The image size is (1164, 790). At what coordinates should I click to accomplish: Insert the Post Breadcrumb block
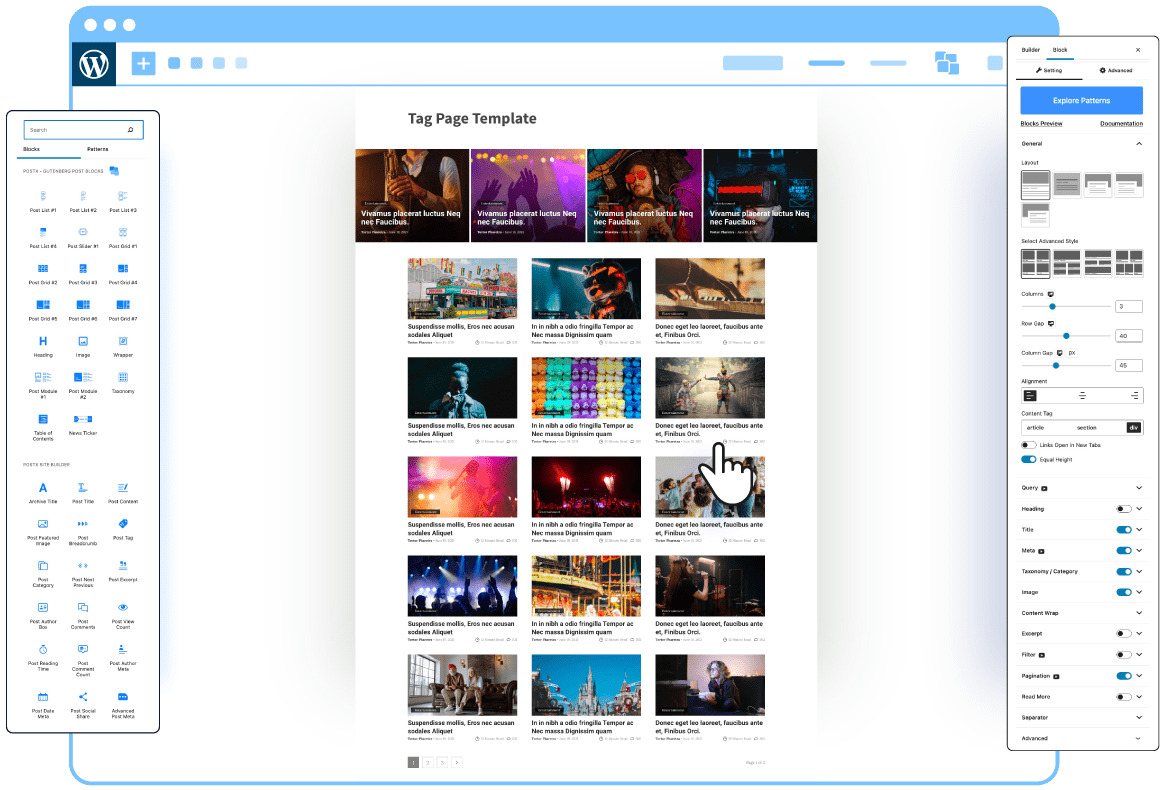pos(83,532)
